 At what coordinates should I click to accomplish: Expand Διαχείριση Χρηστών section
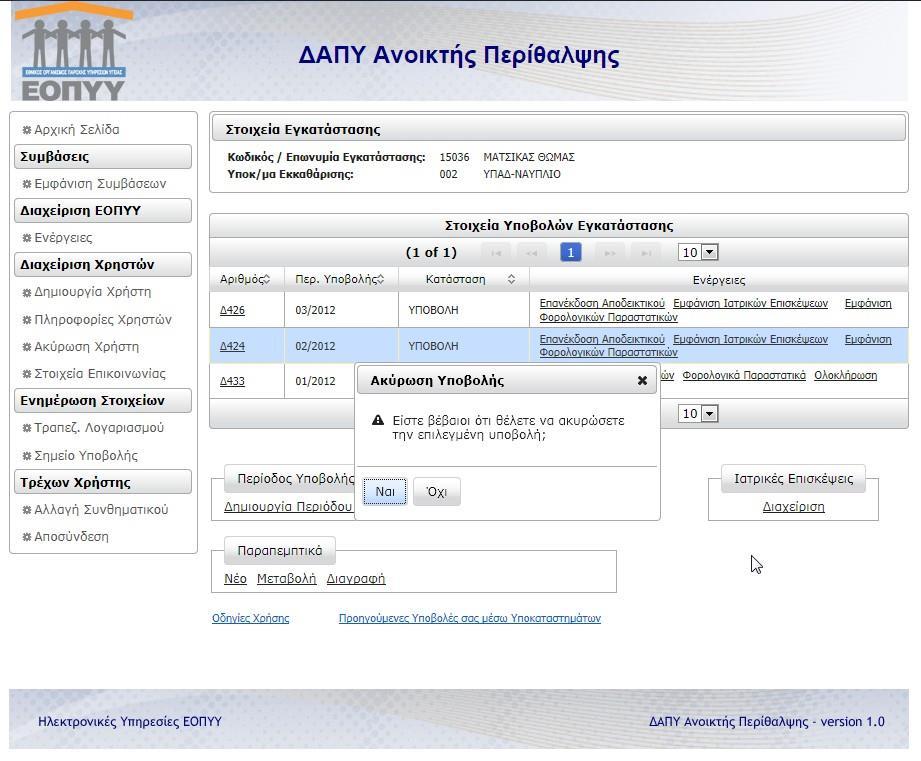103,265
